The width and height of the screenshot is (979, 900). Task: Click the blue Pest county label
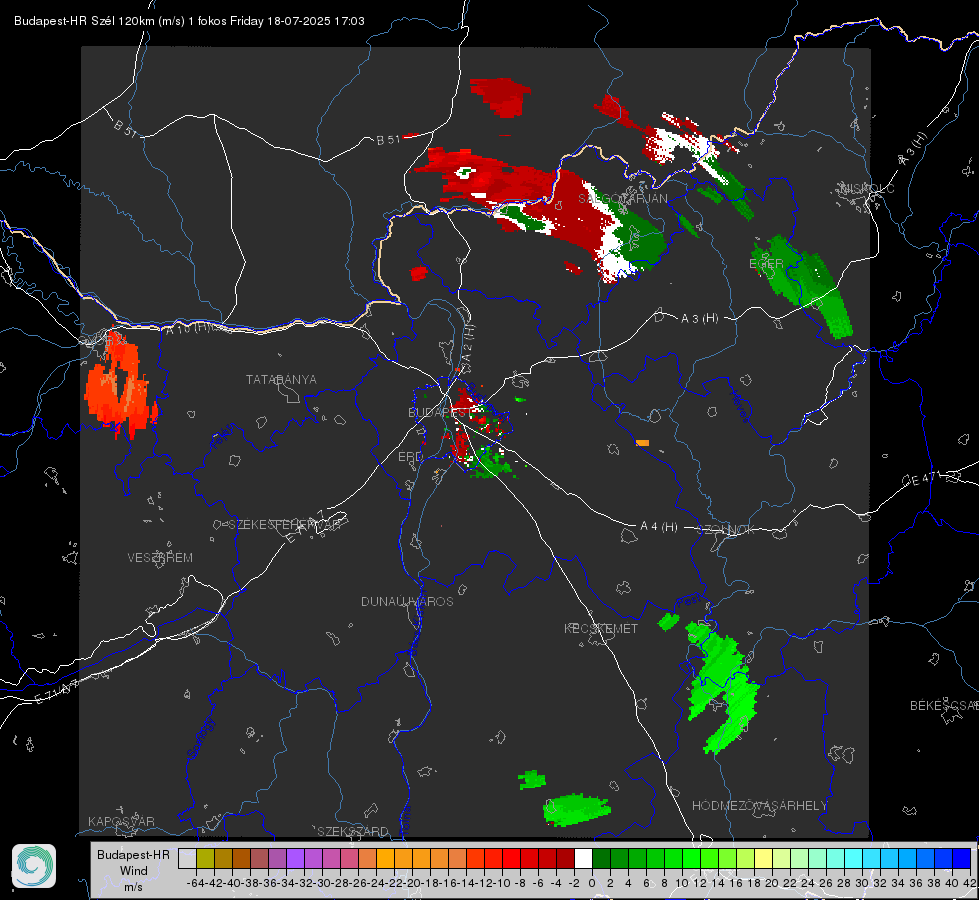coord(689,602)
